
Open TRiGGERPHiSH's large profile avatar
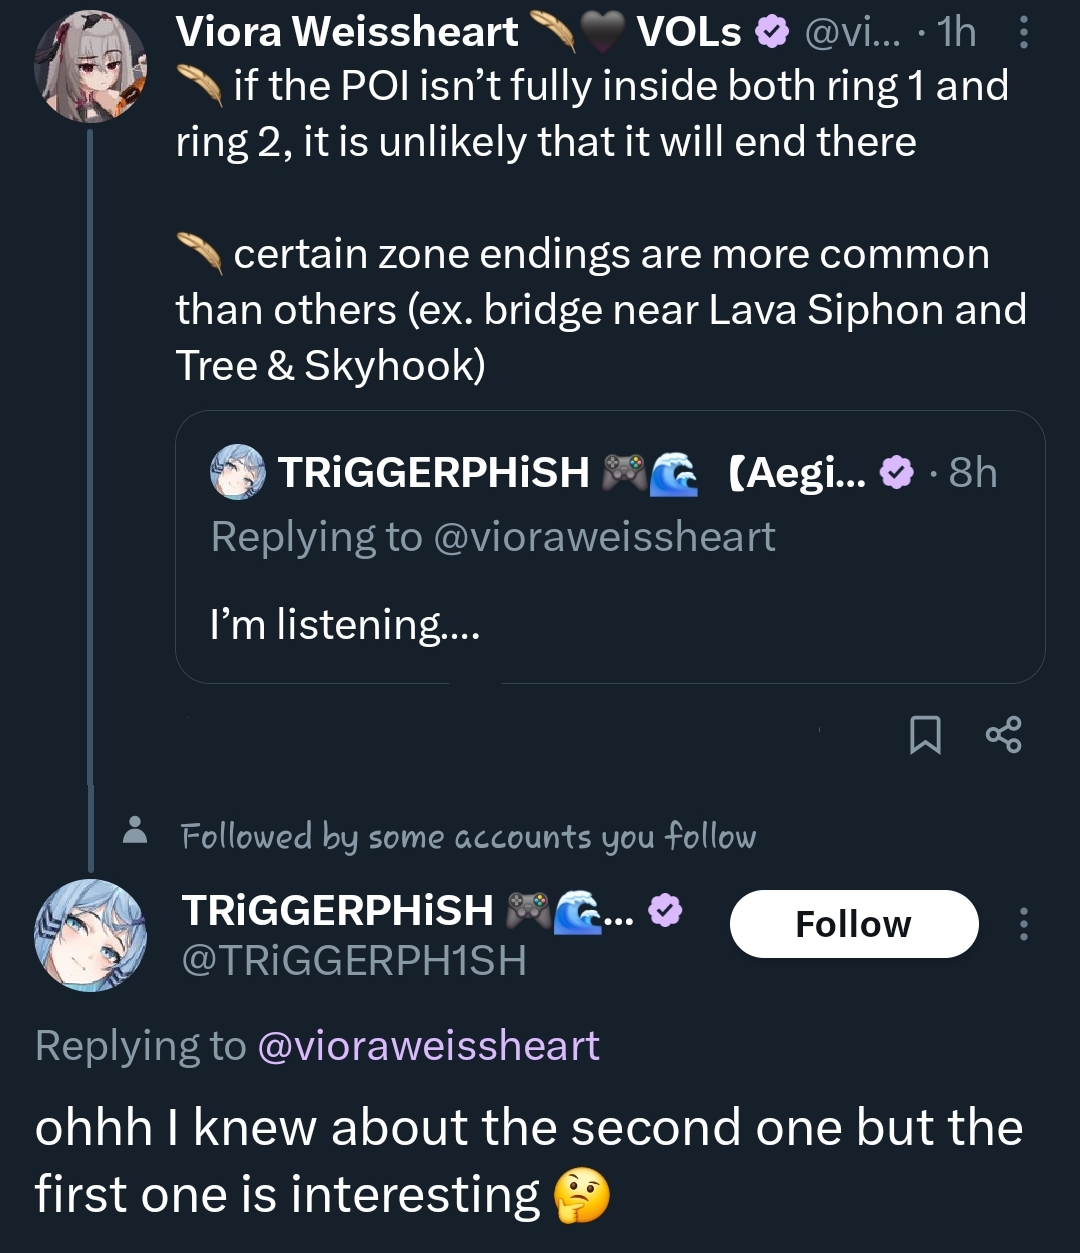[x=90, y=935]
